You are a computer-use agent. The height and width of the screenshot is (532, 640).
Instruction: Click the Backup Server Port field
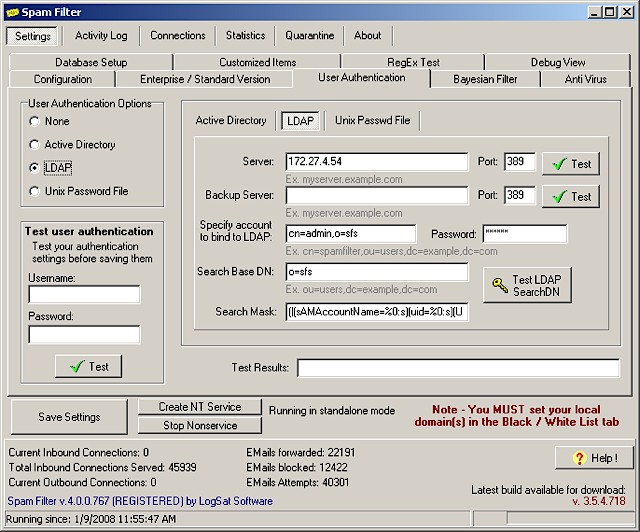pos(519,195)
